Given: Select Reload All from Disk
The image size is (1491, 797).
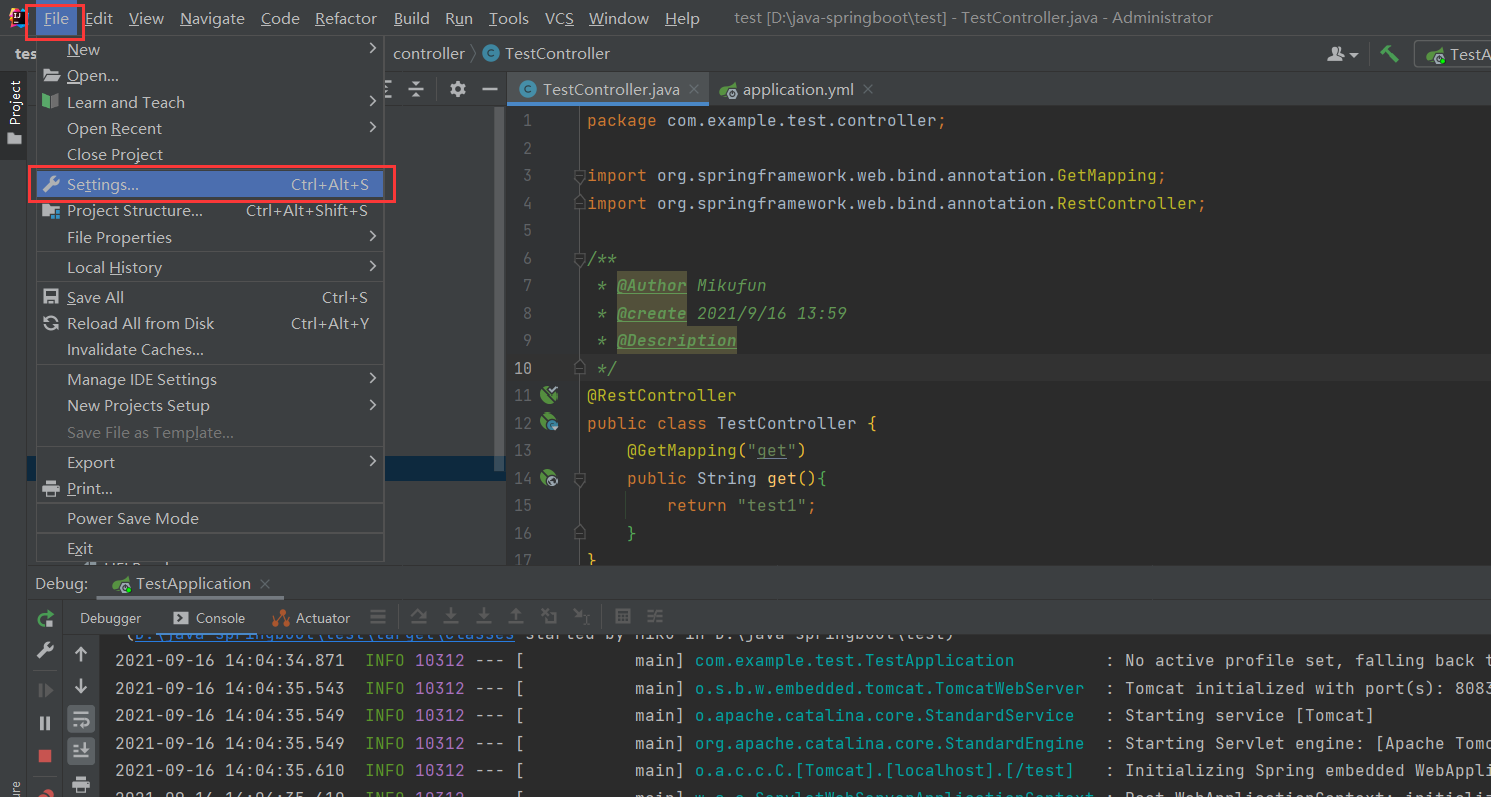Looking at the screenshot, I should click(210, 324).
